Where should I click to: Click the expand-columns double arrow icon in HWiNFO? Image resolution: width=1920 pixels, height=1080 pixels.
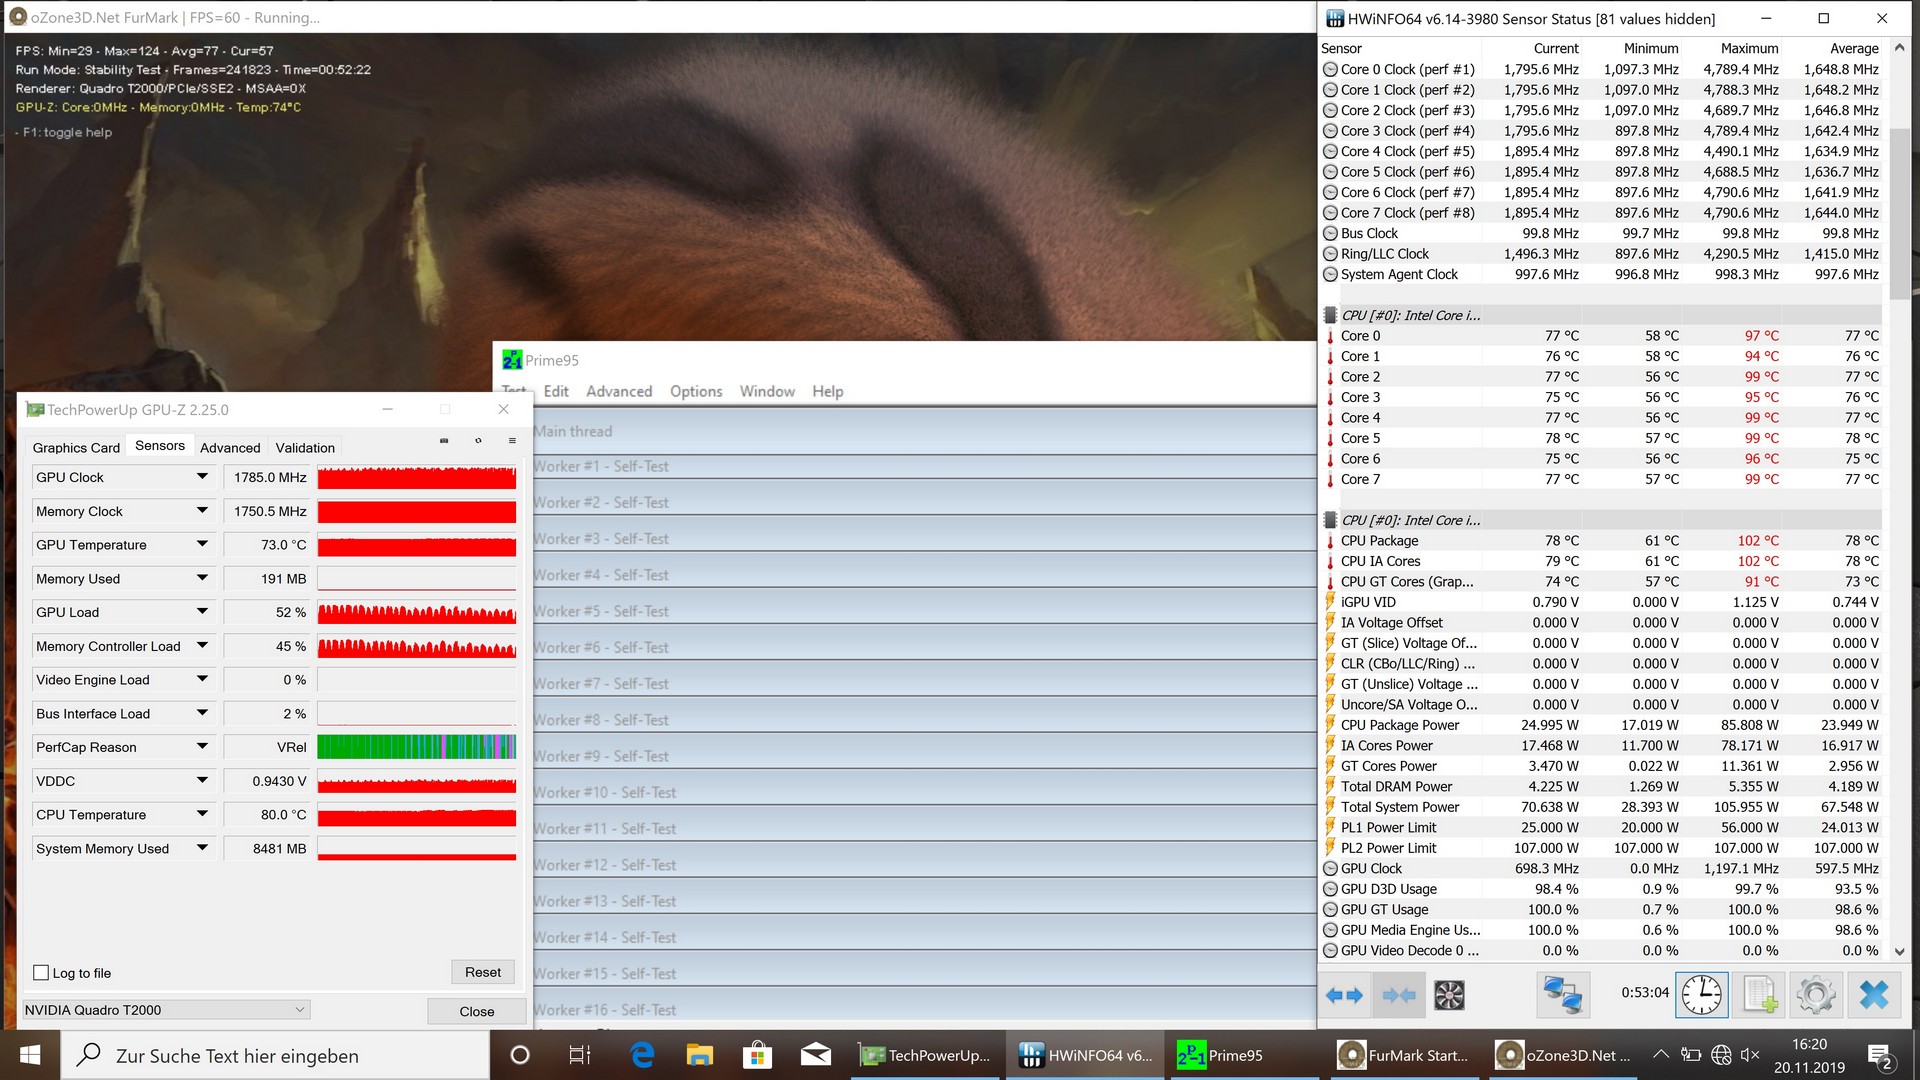pyautogui.click(x=1344, y=995)
